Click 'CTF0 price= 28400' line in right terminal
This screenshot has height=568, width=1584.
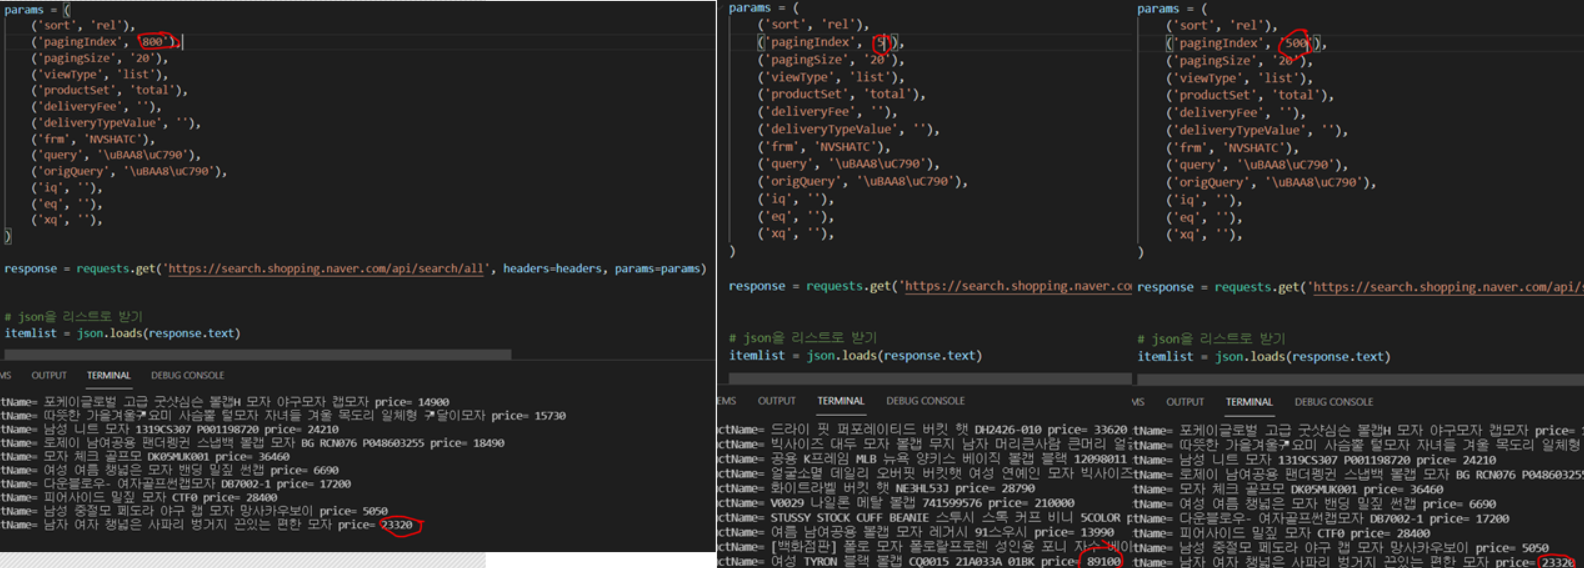click(x=1282, y=534)
